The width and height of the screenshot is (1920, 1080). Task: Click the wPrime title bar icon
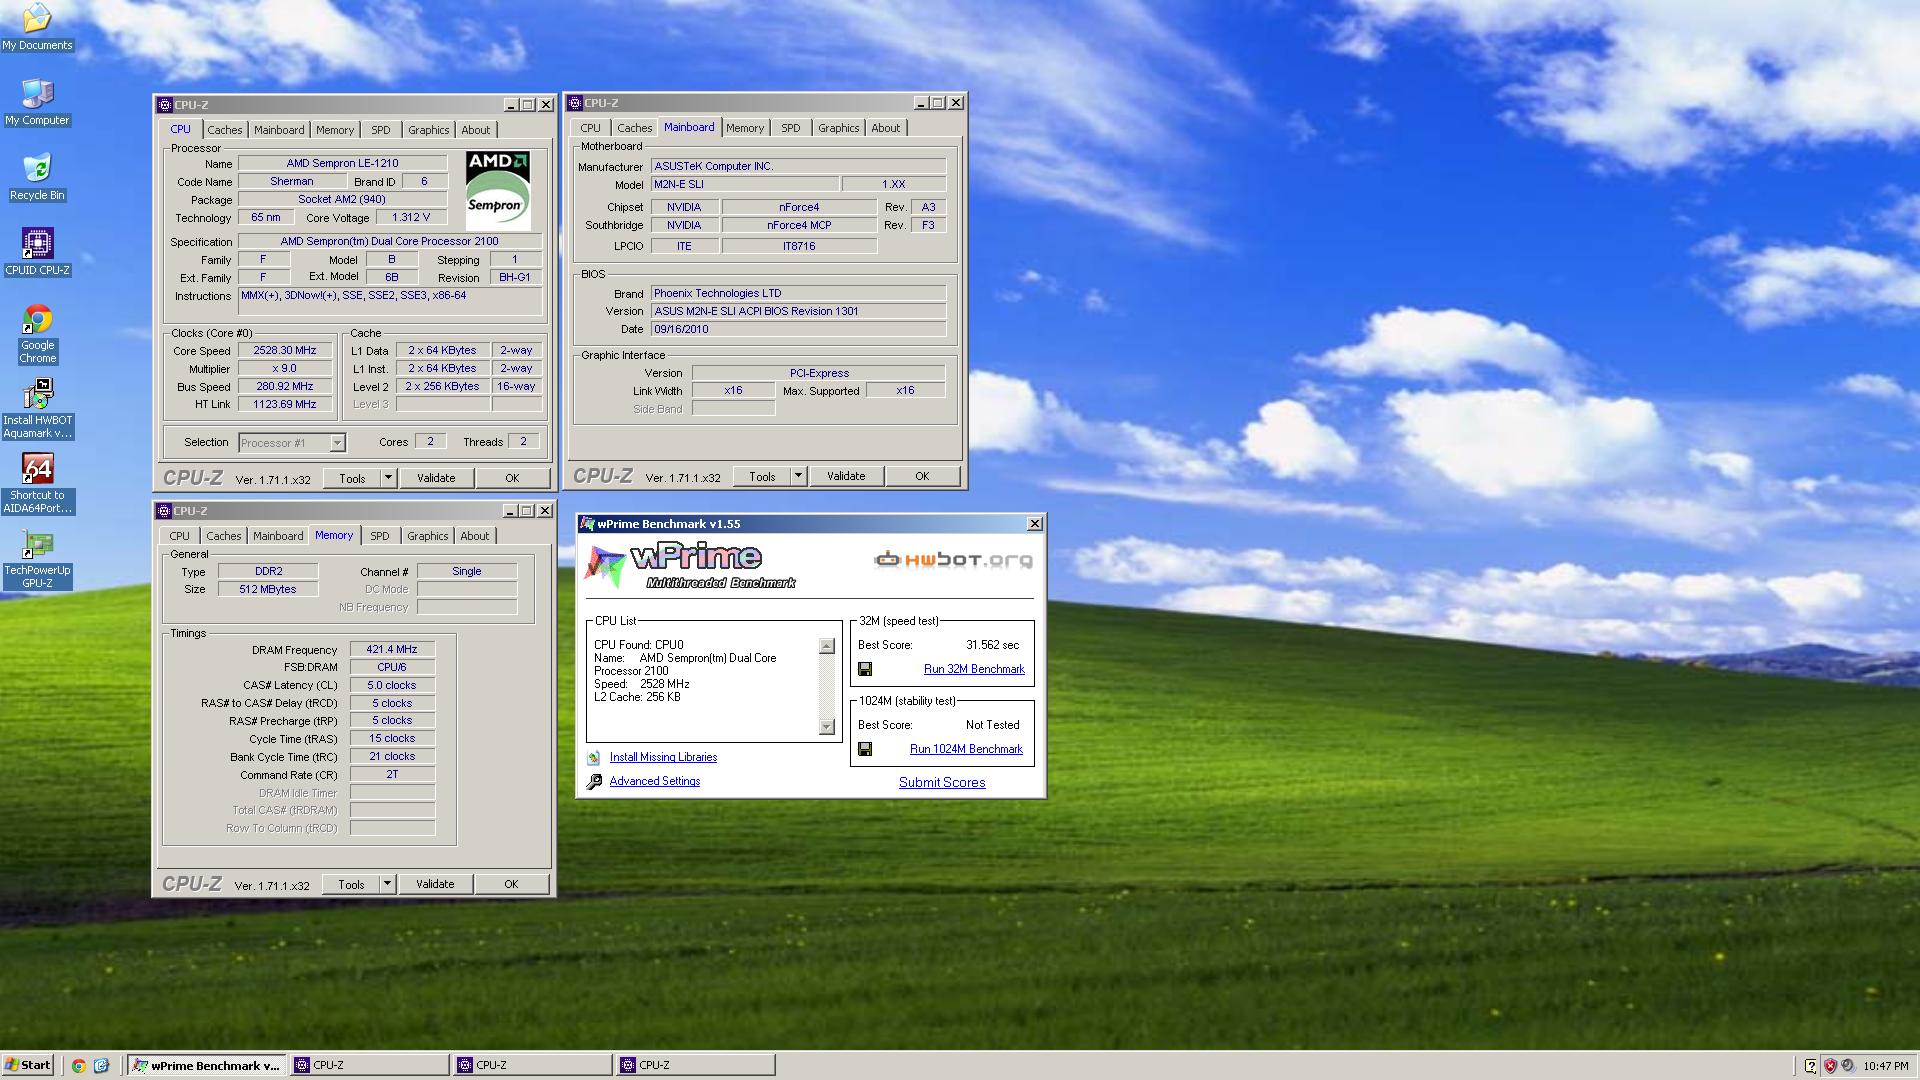click(589, 524)
